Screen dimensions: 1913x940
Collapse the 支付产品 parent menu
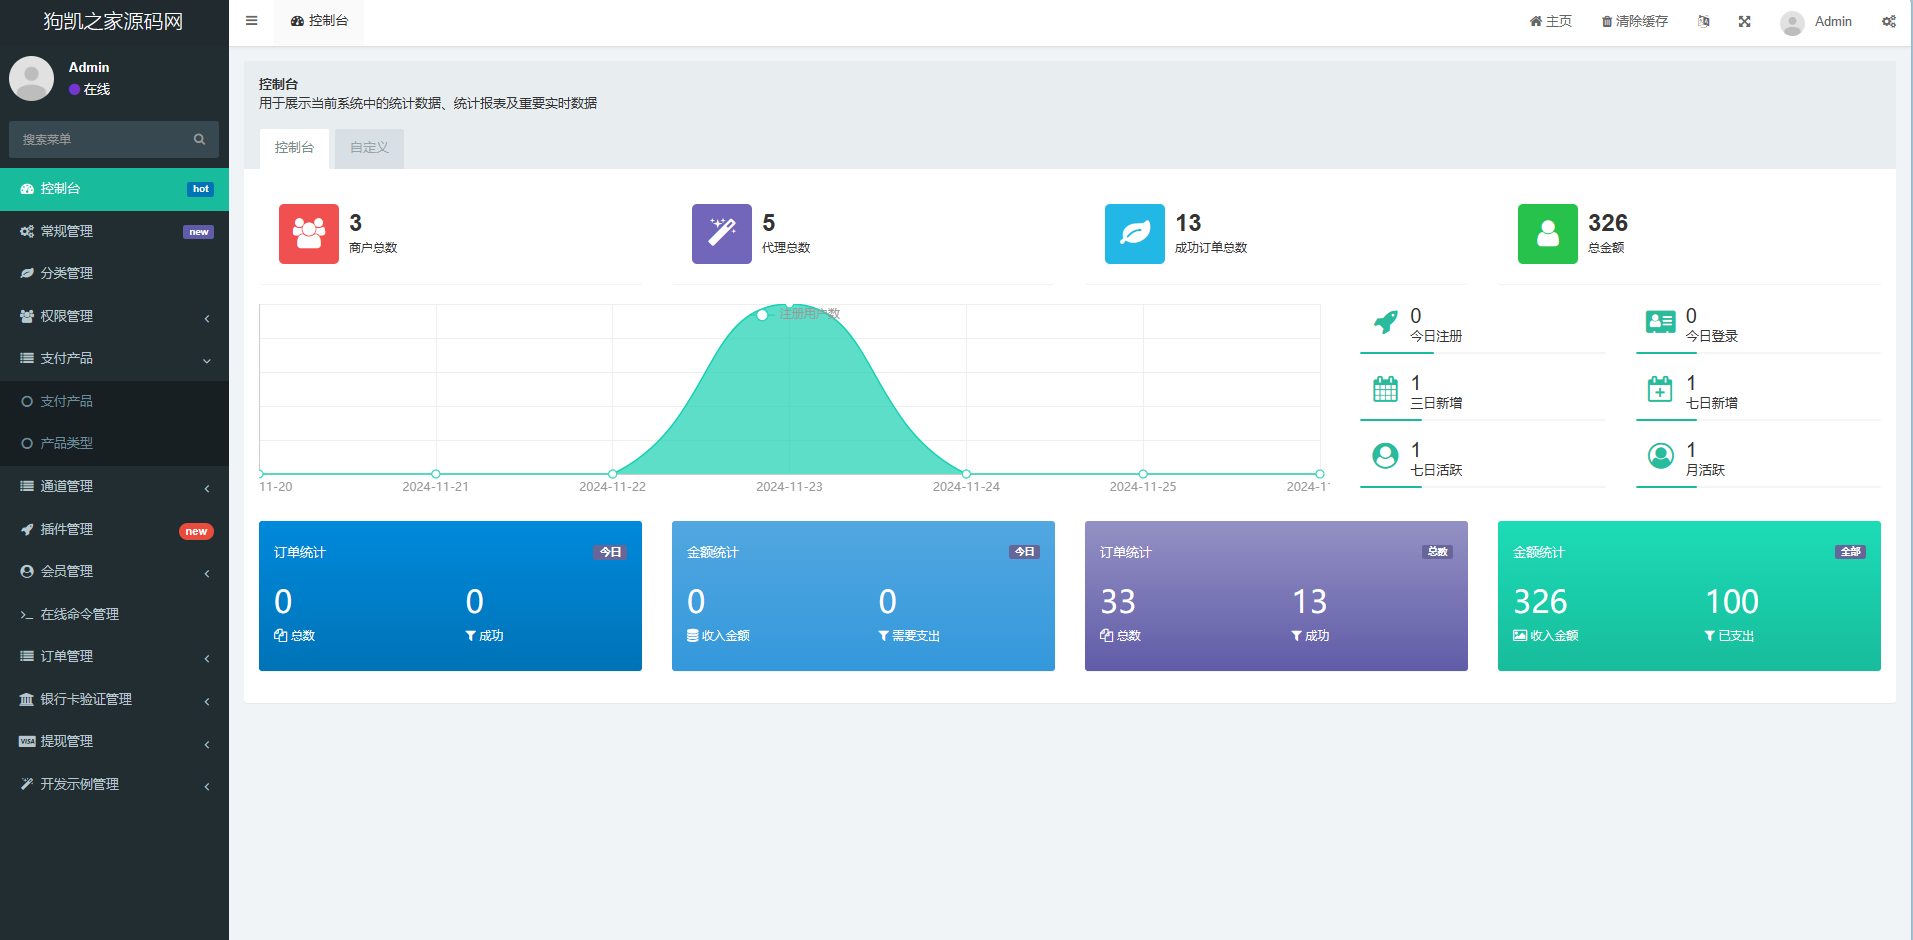click(114, 358)
